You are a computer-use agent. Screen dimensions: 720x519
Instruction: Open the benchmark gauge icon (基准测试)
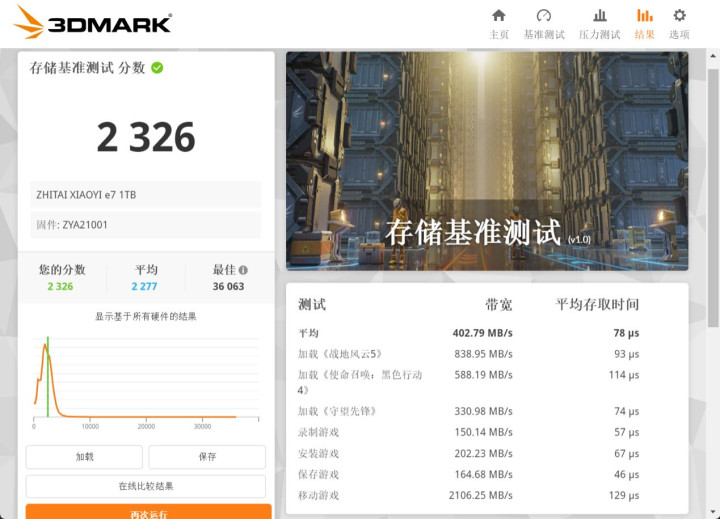(x=544, y=16)
